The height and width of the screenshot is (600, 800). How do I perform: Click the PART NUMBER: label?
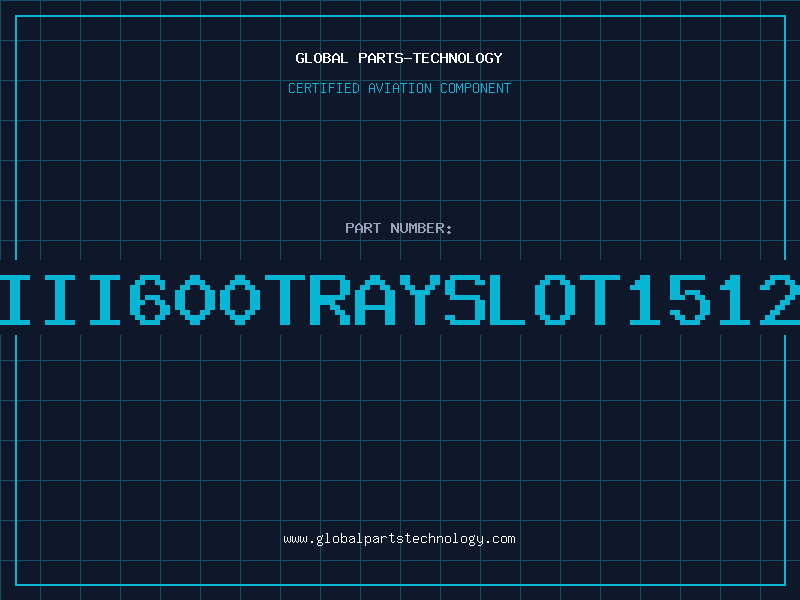[399, 228]
